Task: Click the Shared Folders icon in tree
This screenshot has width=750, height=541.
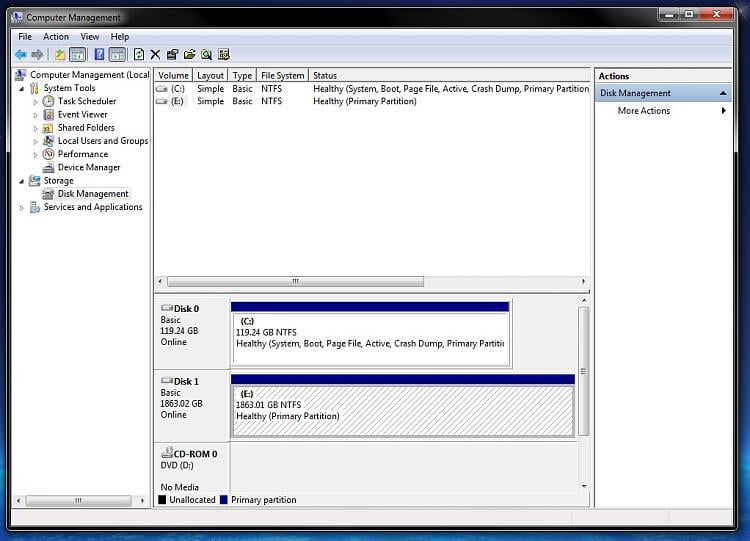Action: pos(48,128)
